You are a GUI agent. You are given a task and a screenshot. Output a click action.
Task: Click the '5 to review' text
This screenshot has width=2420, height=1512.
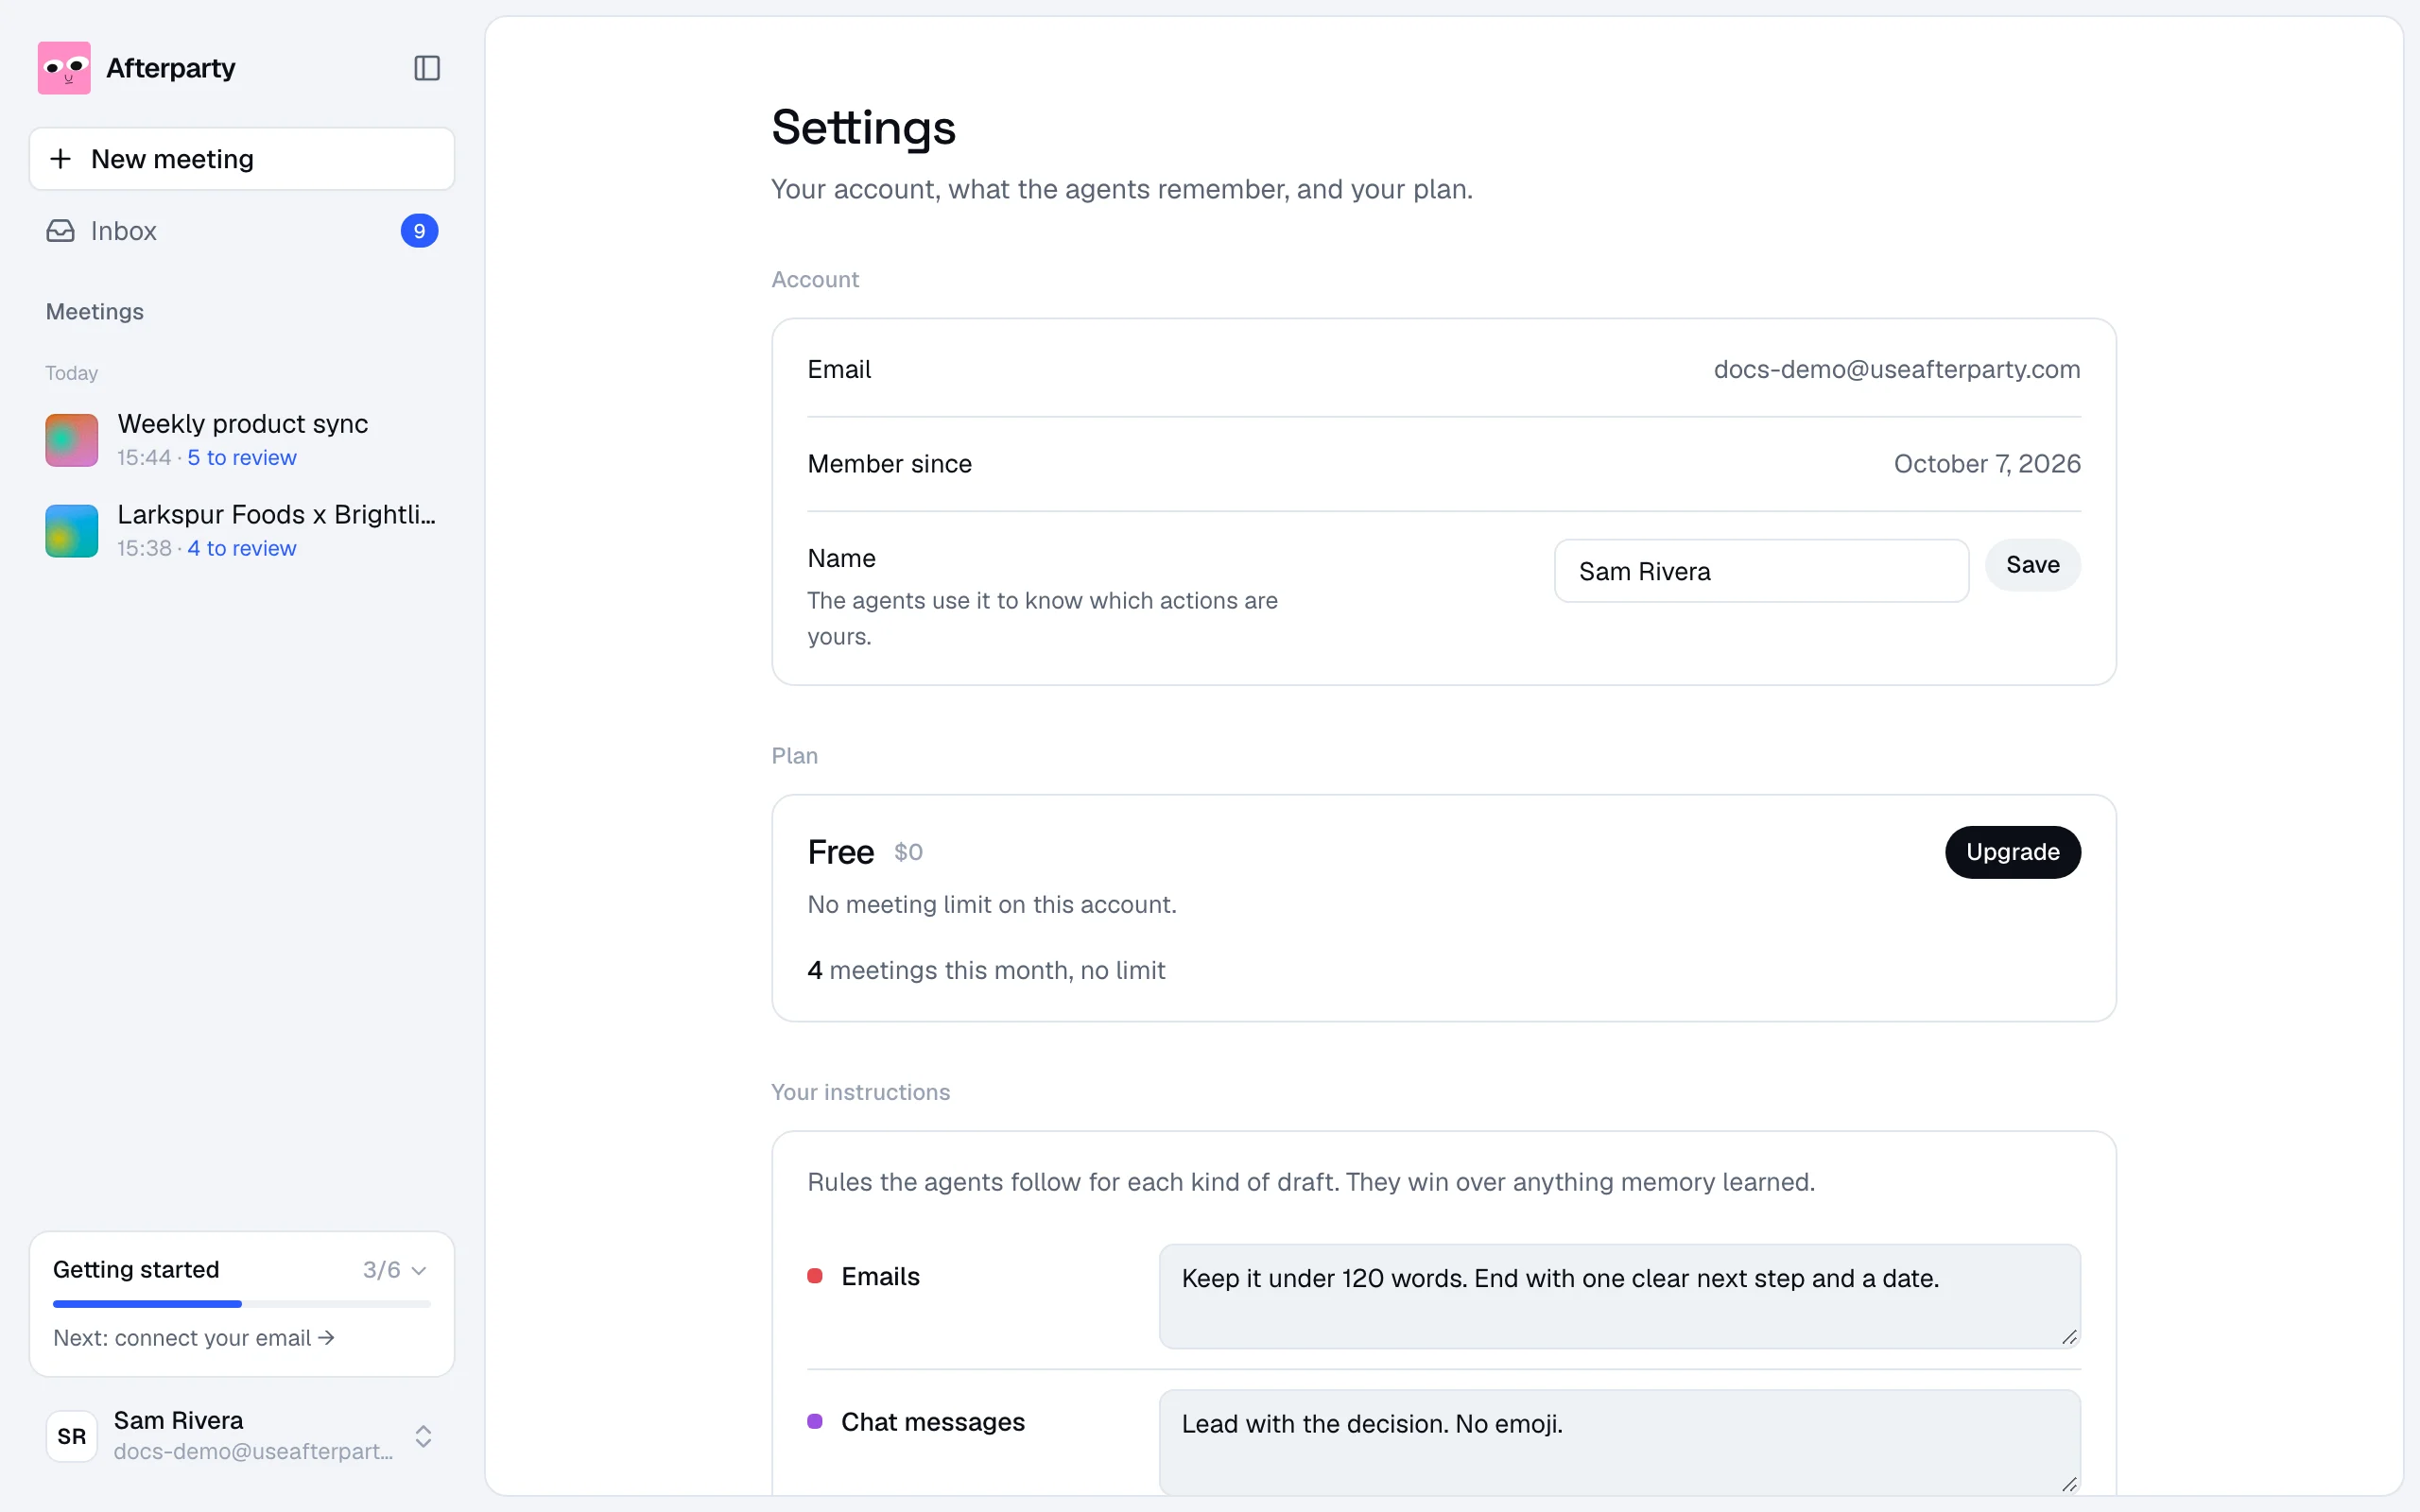(x=242, y=458)
